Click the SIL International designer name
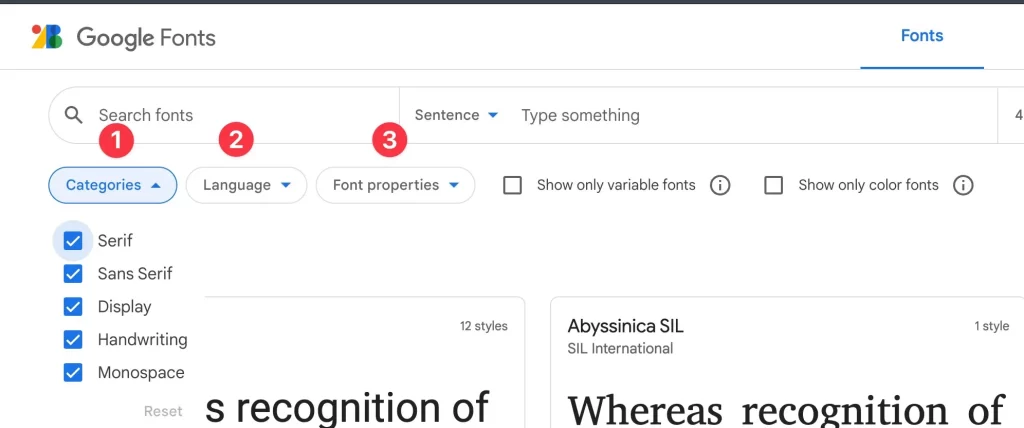The width and height of the screenshot is (1024, 428). 620,348
